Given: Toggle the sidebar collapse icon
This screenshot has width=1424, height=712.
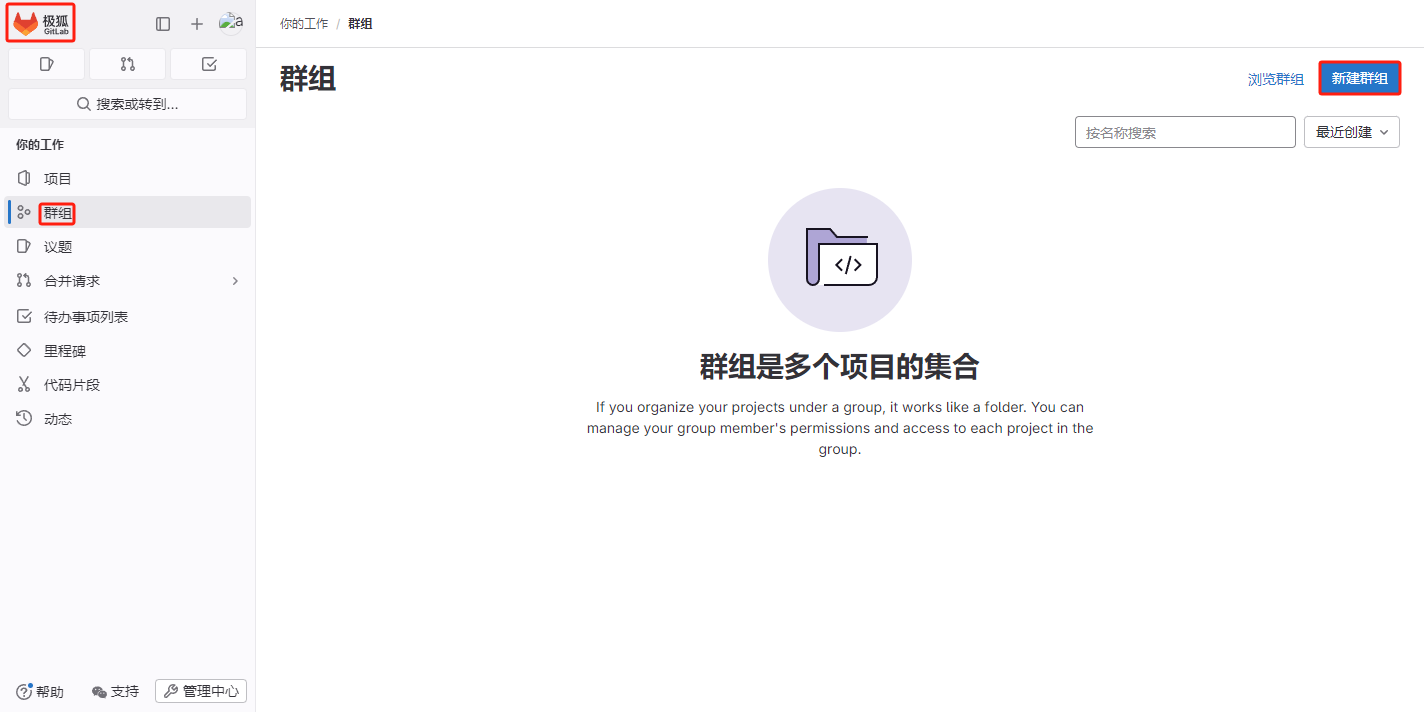Looking at the screenshot, I should [x=163, y=24].
